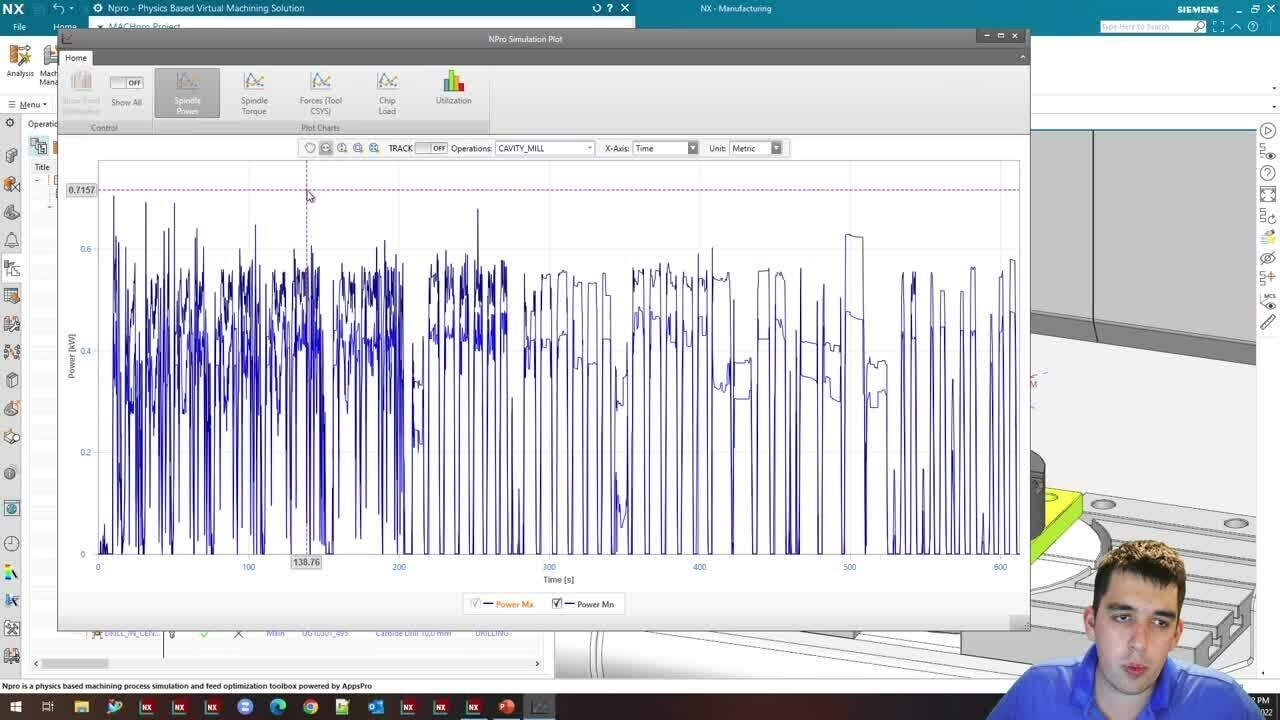
Task: Open Outlook from taskbar
Action: [x=375, y=707]
